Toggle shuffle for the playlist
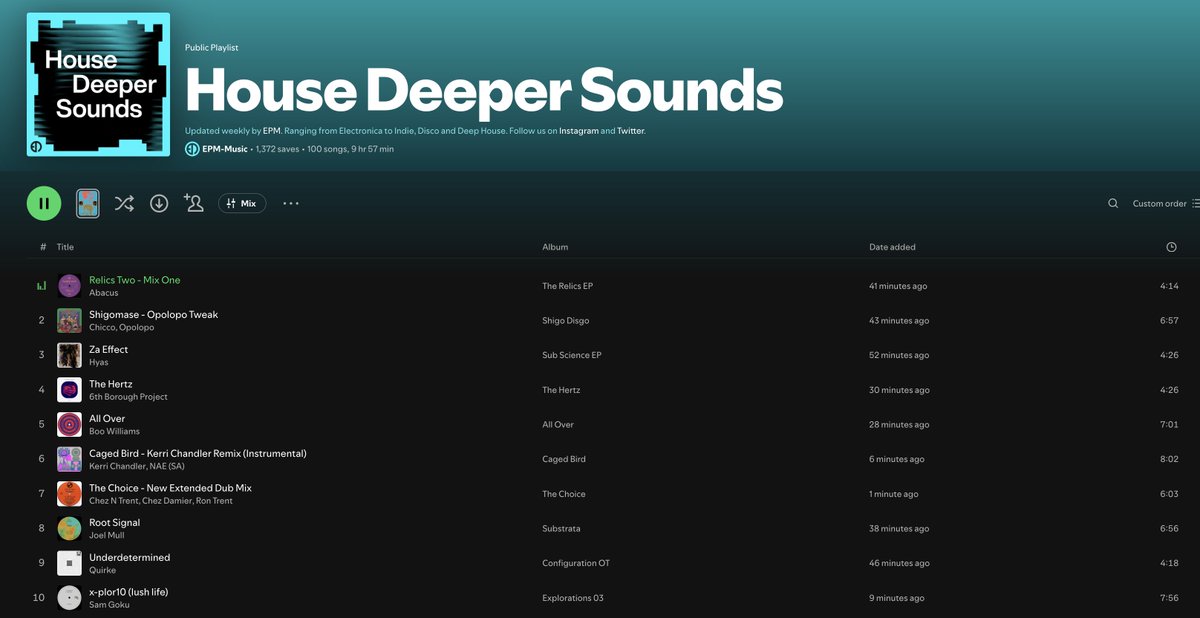This screenshot has width=1200, height=618. pyautogui.click(x=124, y=203)
